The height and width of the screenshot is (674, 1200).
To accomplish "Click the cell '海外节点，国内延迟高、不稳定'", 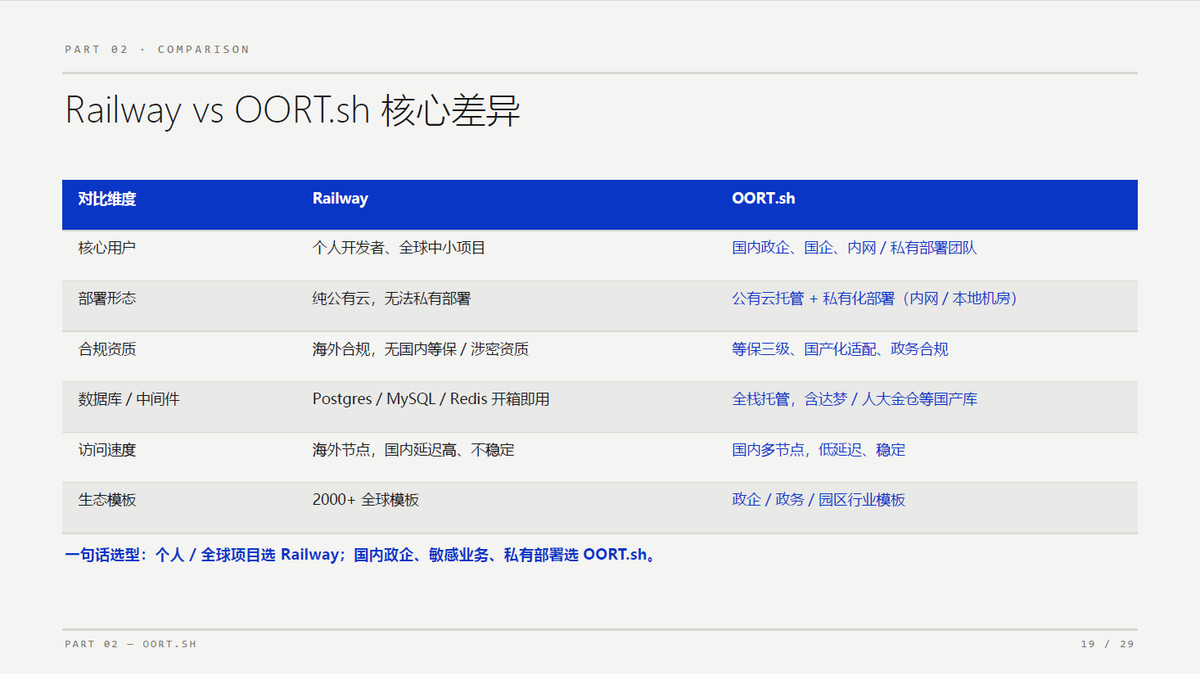I will tap(414, 450).
